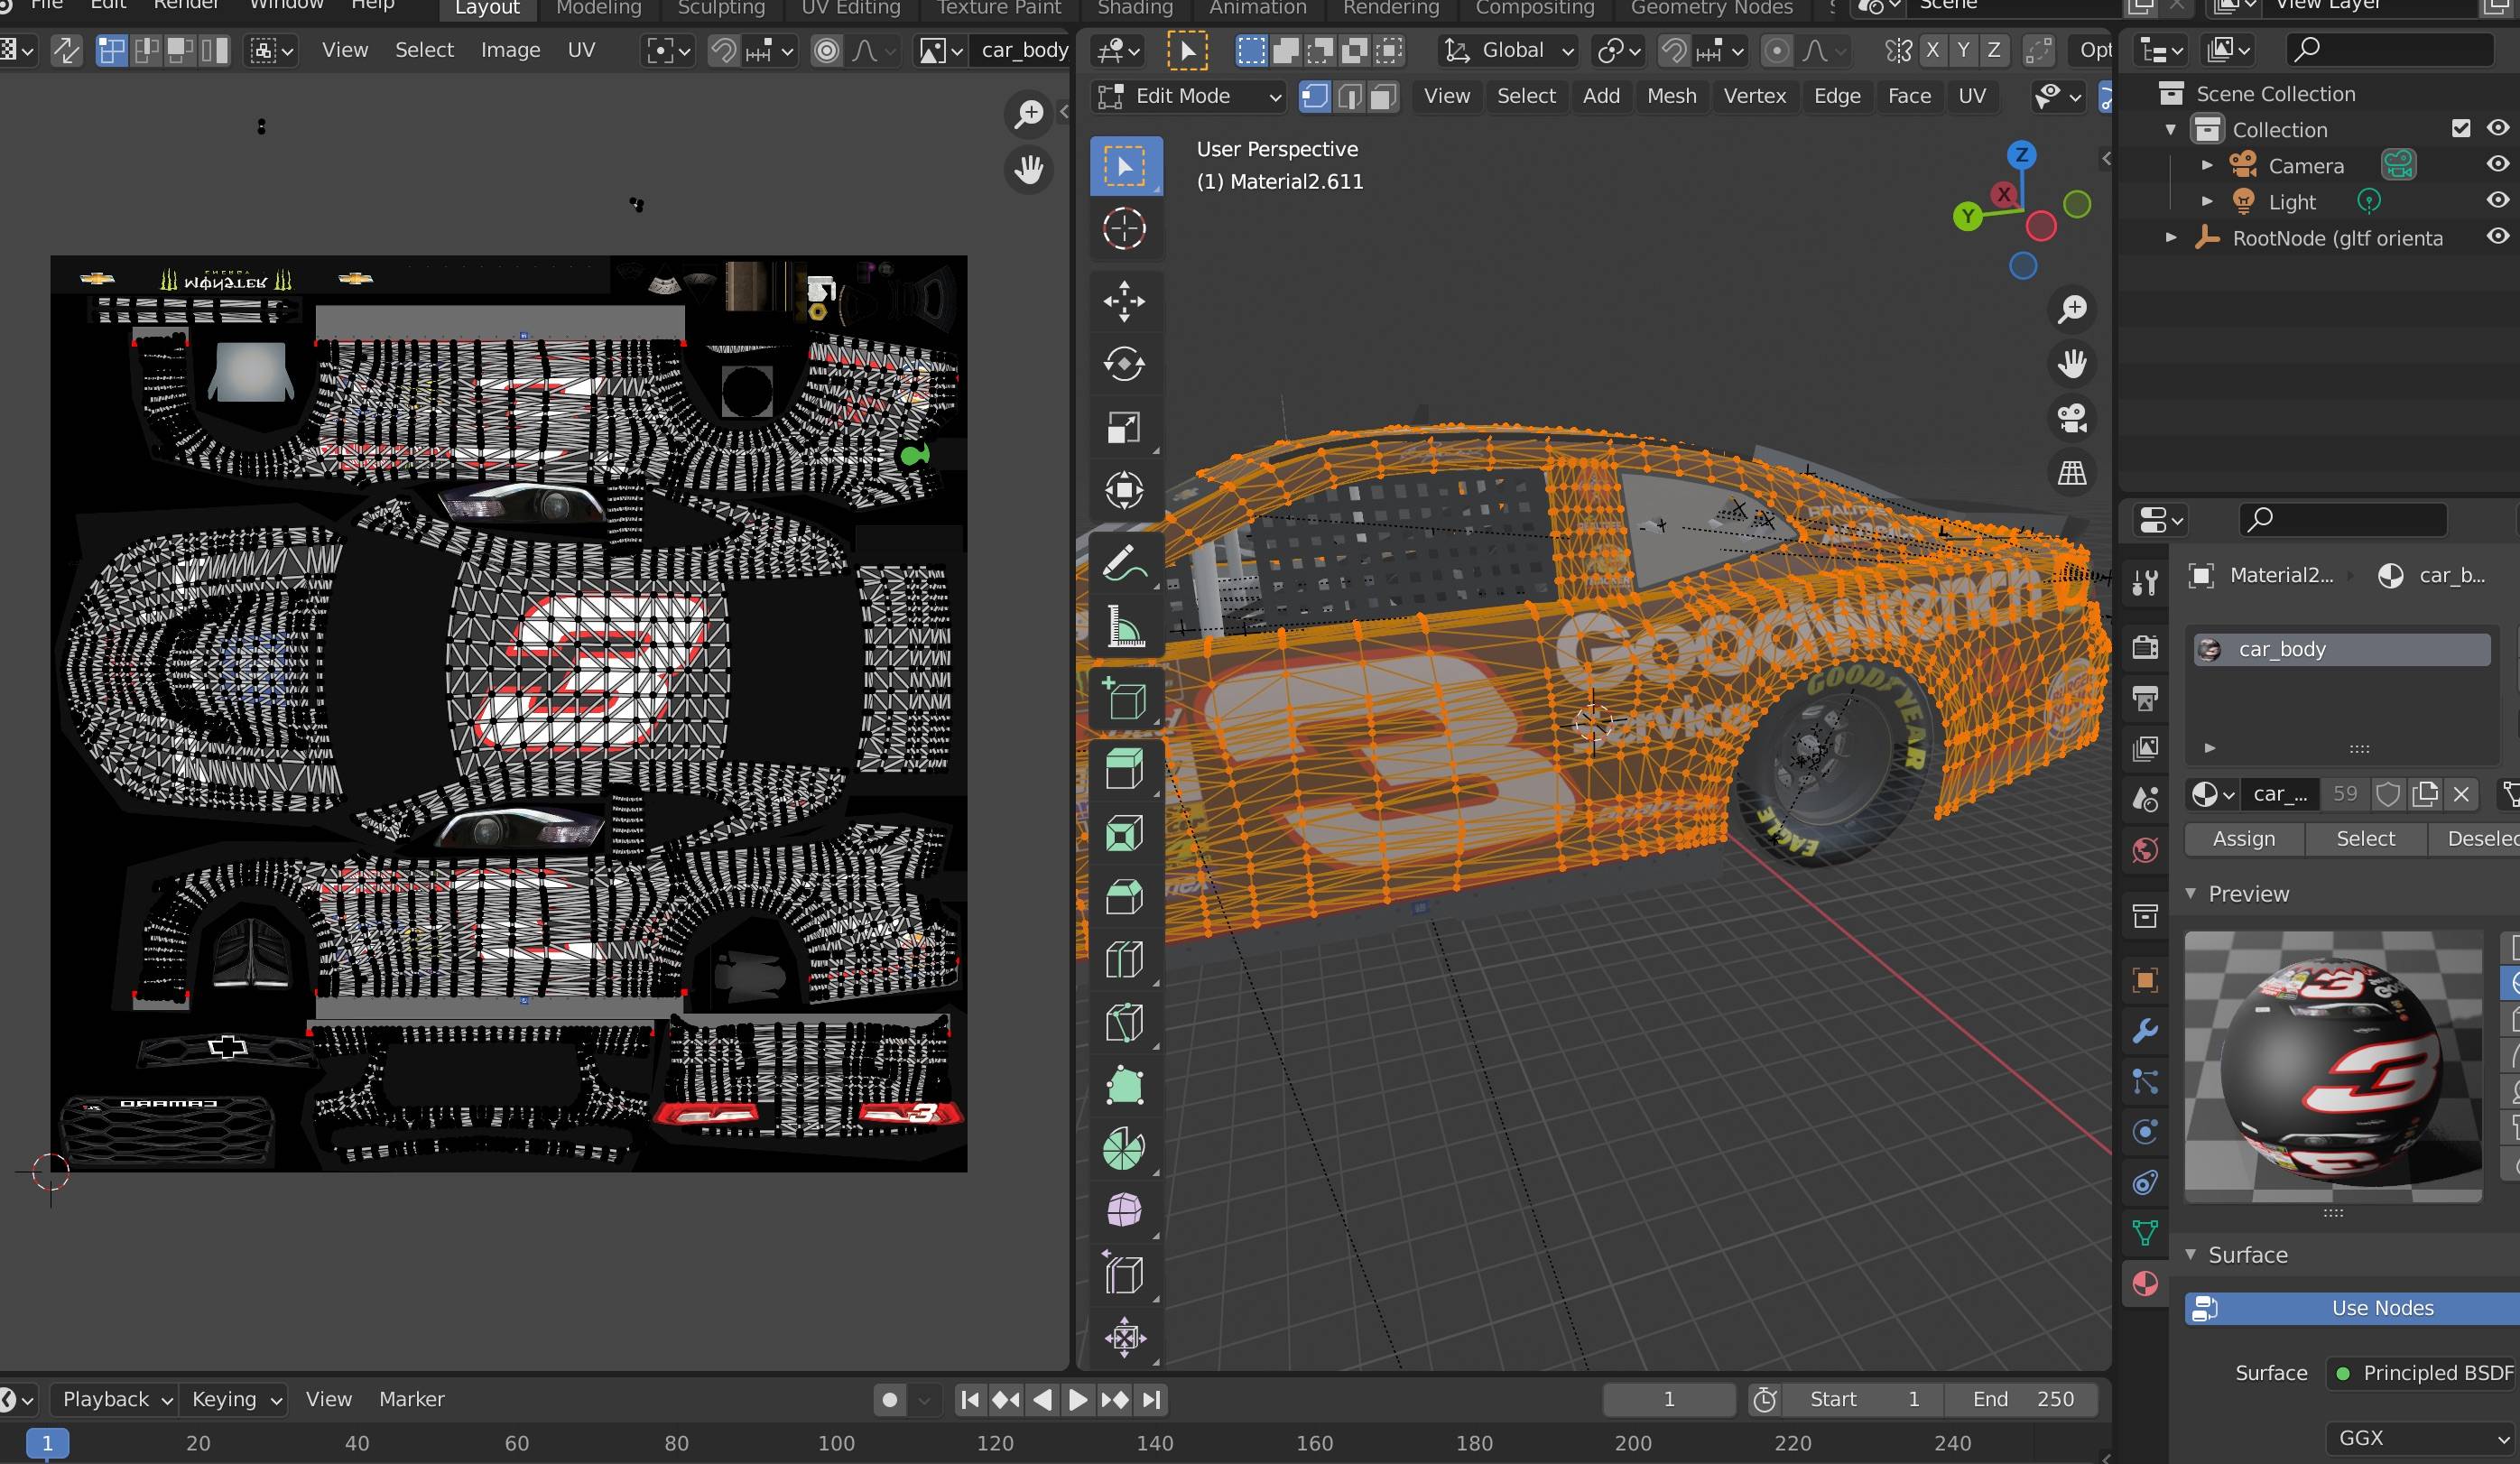
Task: Enable edge select mode
Action: [x=1349, y=96]
